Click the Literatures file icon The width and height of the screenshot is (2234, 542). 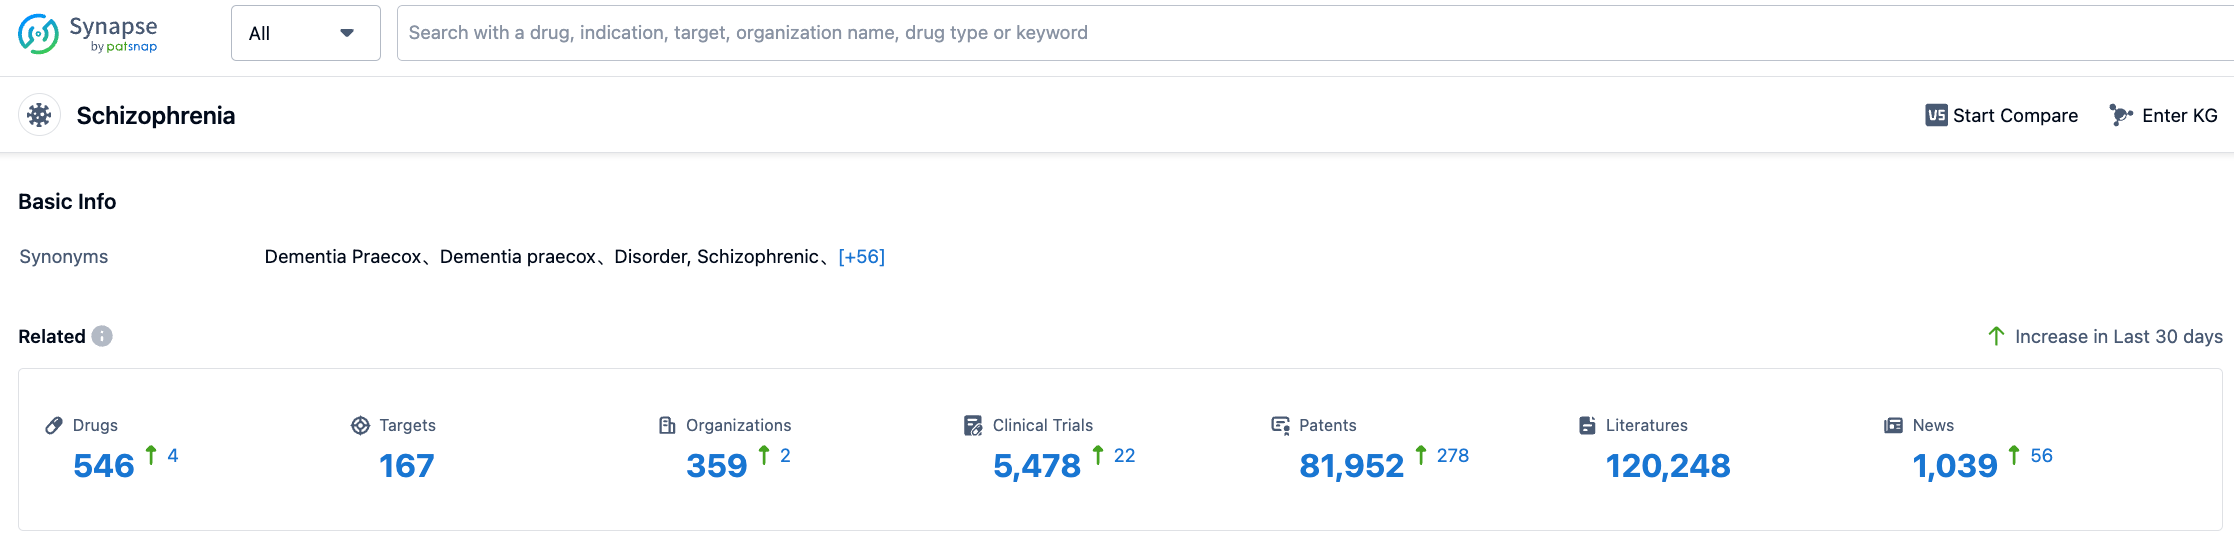pos(1587,425)
